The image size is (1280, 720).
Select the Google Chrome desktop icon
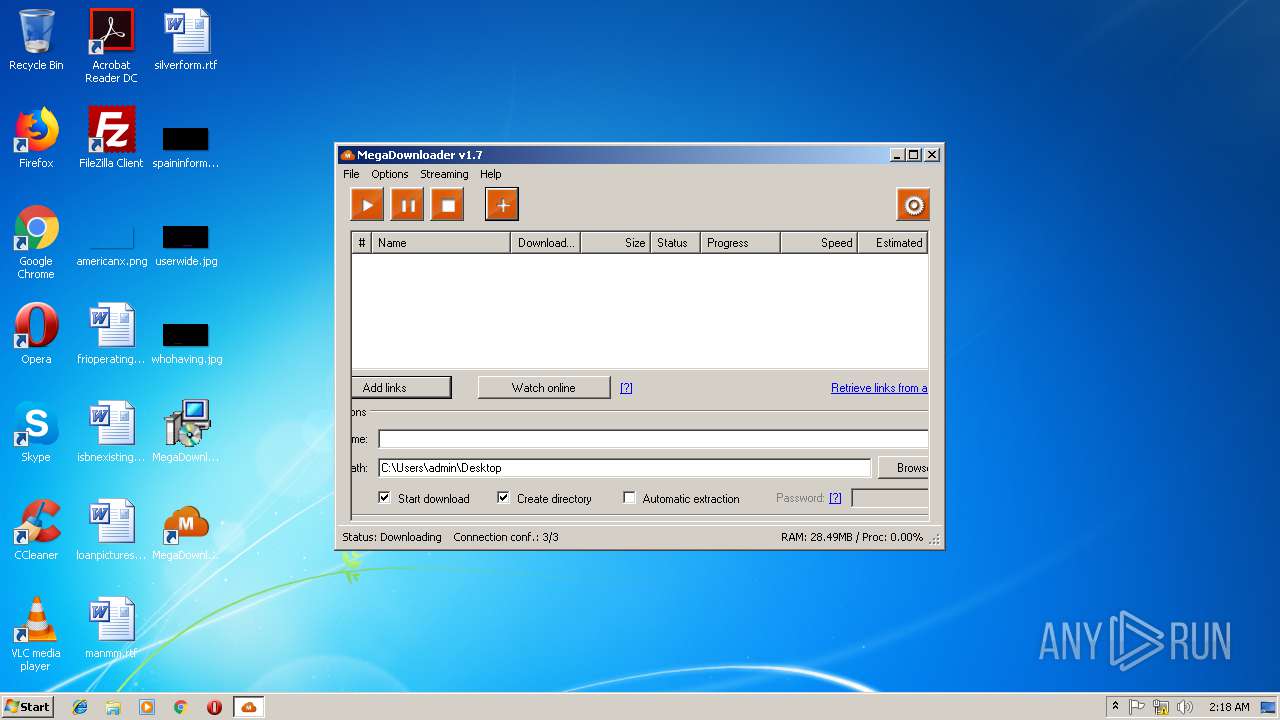pyautogui.click(x=36, y=243)
